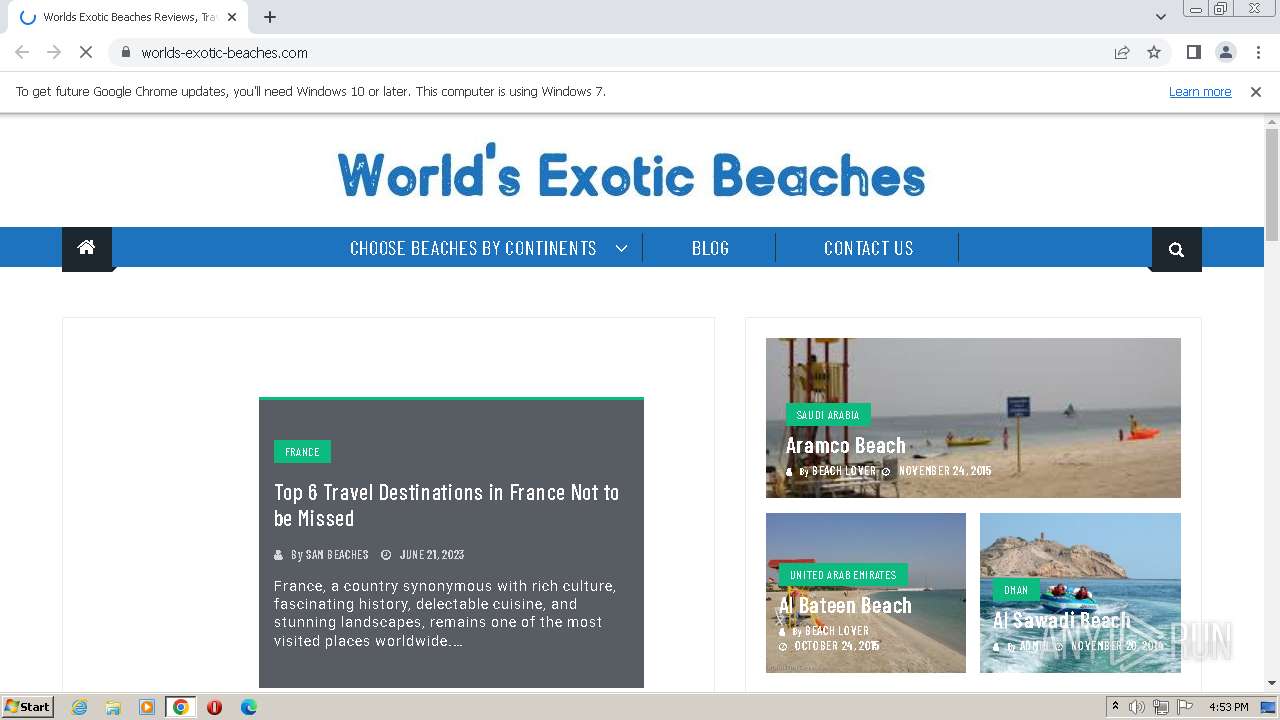1280x720 pixels.
Task: Dismiss the Chrome update notification bar
Action: click(x=1256, y=92)
